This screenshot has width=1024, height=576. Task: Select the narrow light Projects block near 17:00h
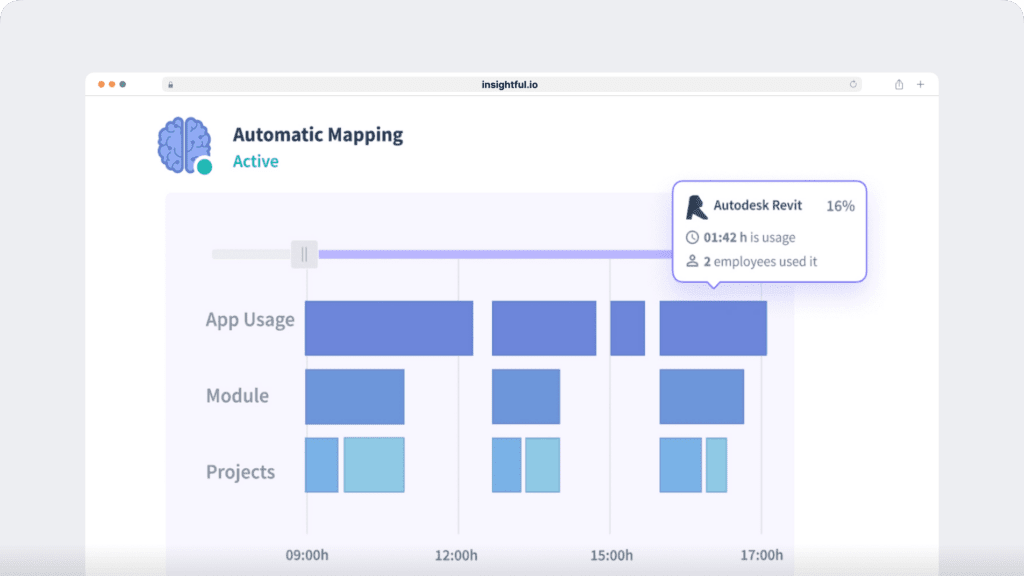716,464
